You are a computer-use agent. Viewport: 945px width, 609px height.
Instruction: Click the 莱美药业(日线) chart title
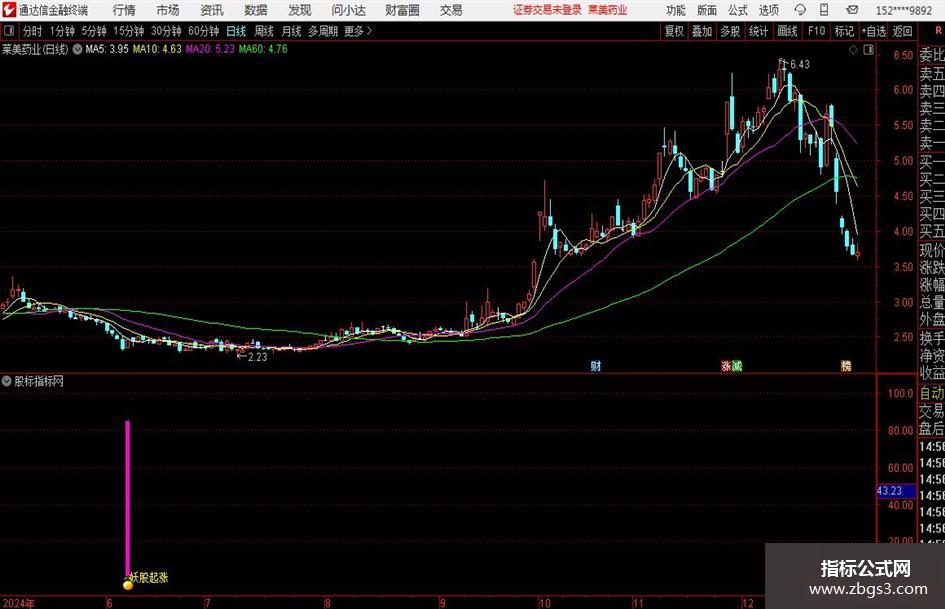(x=35, y=49)
